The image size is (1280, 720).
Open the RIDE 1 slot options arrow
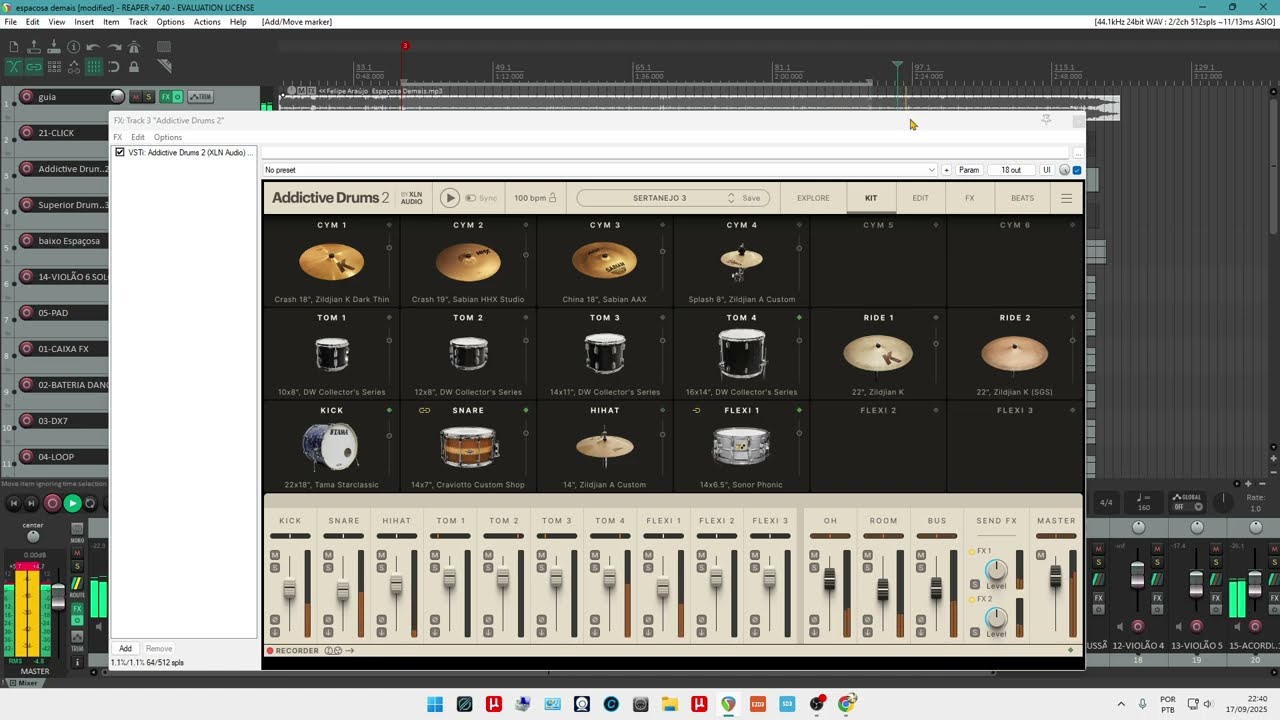936,318
